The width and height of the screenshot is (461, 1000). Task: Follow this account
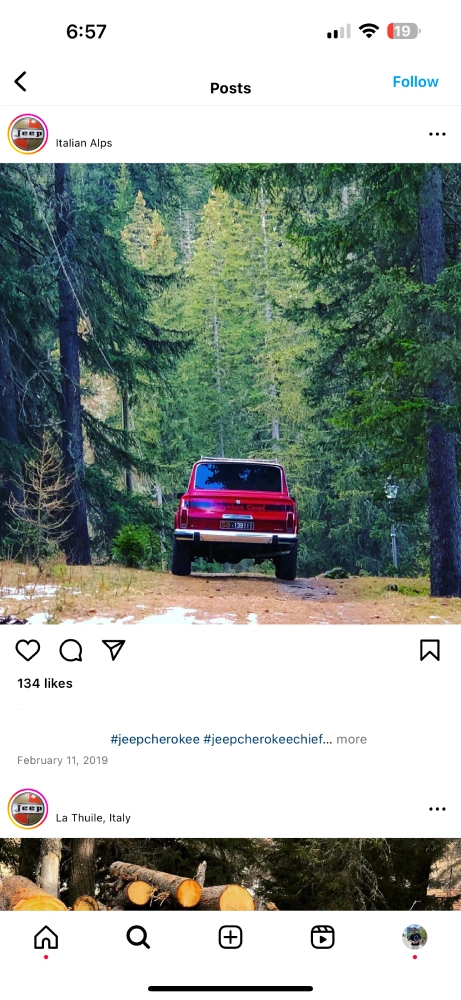(415, 82)
